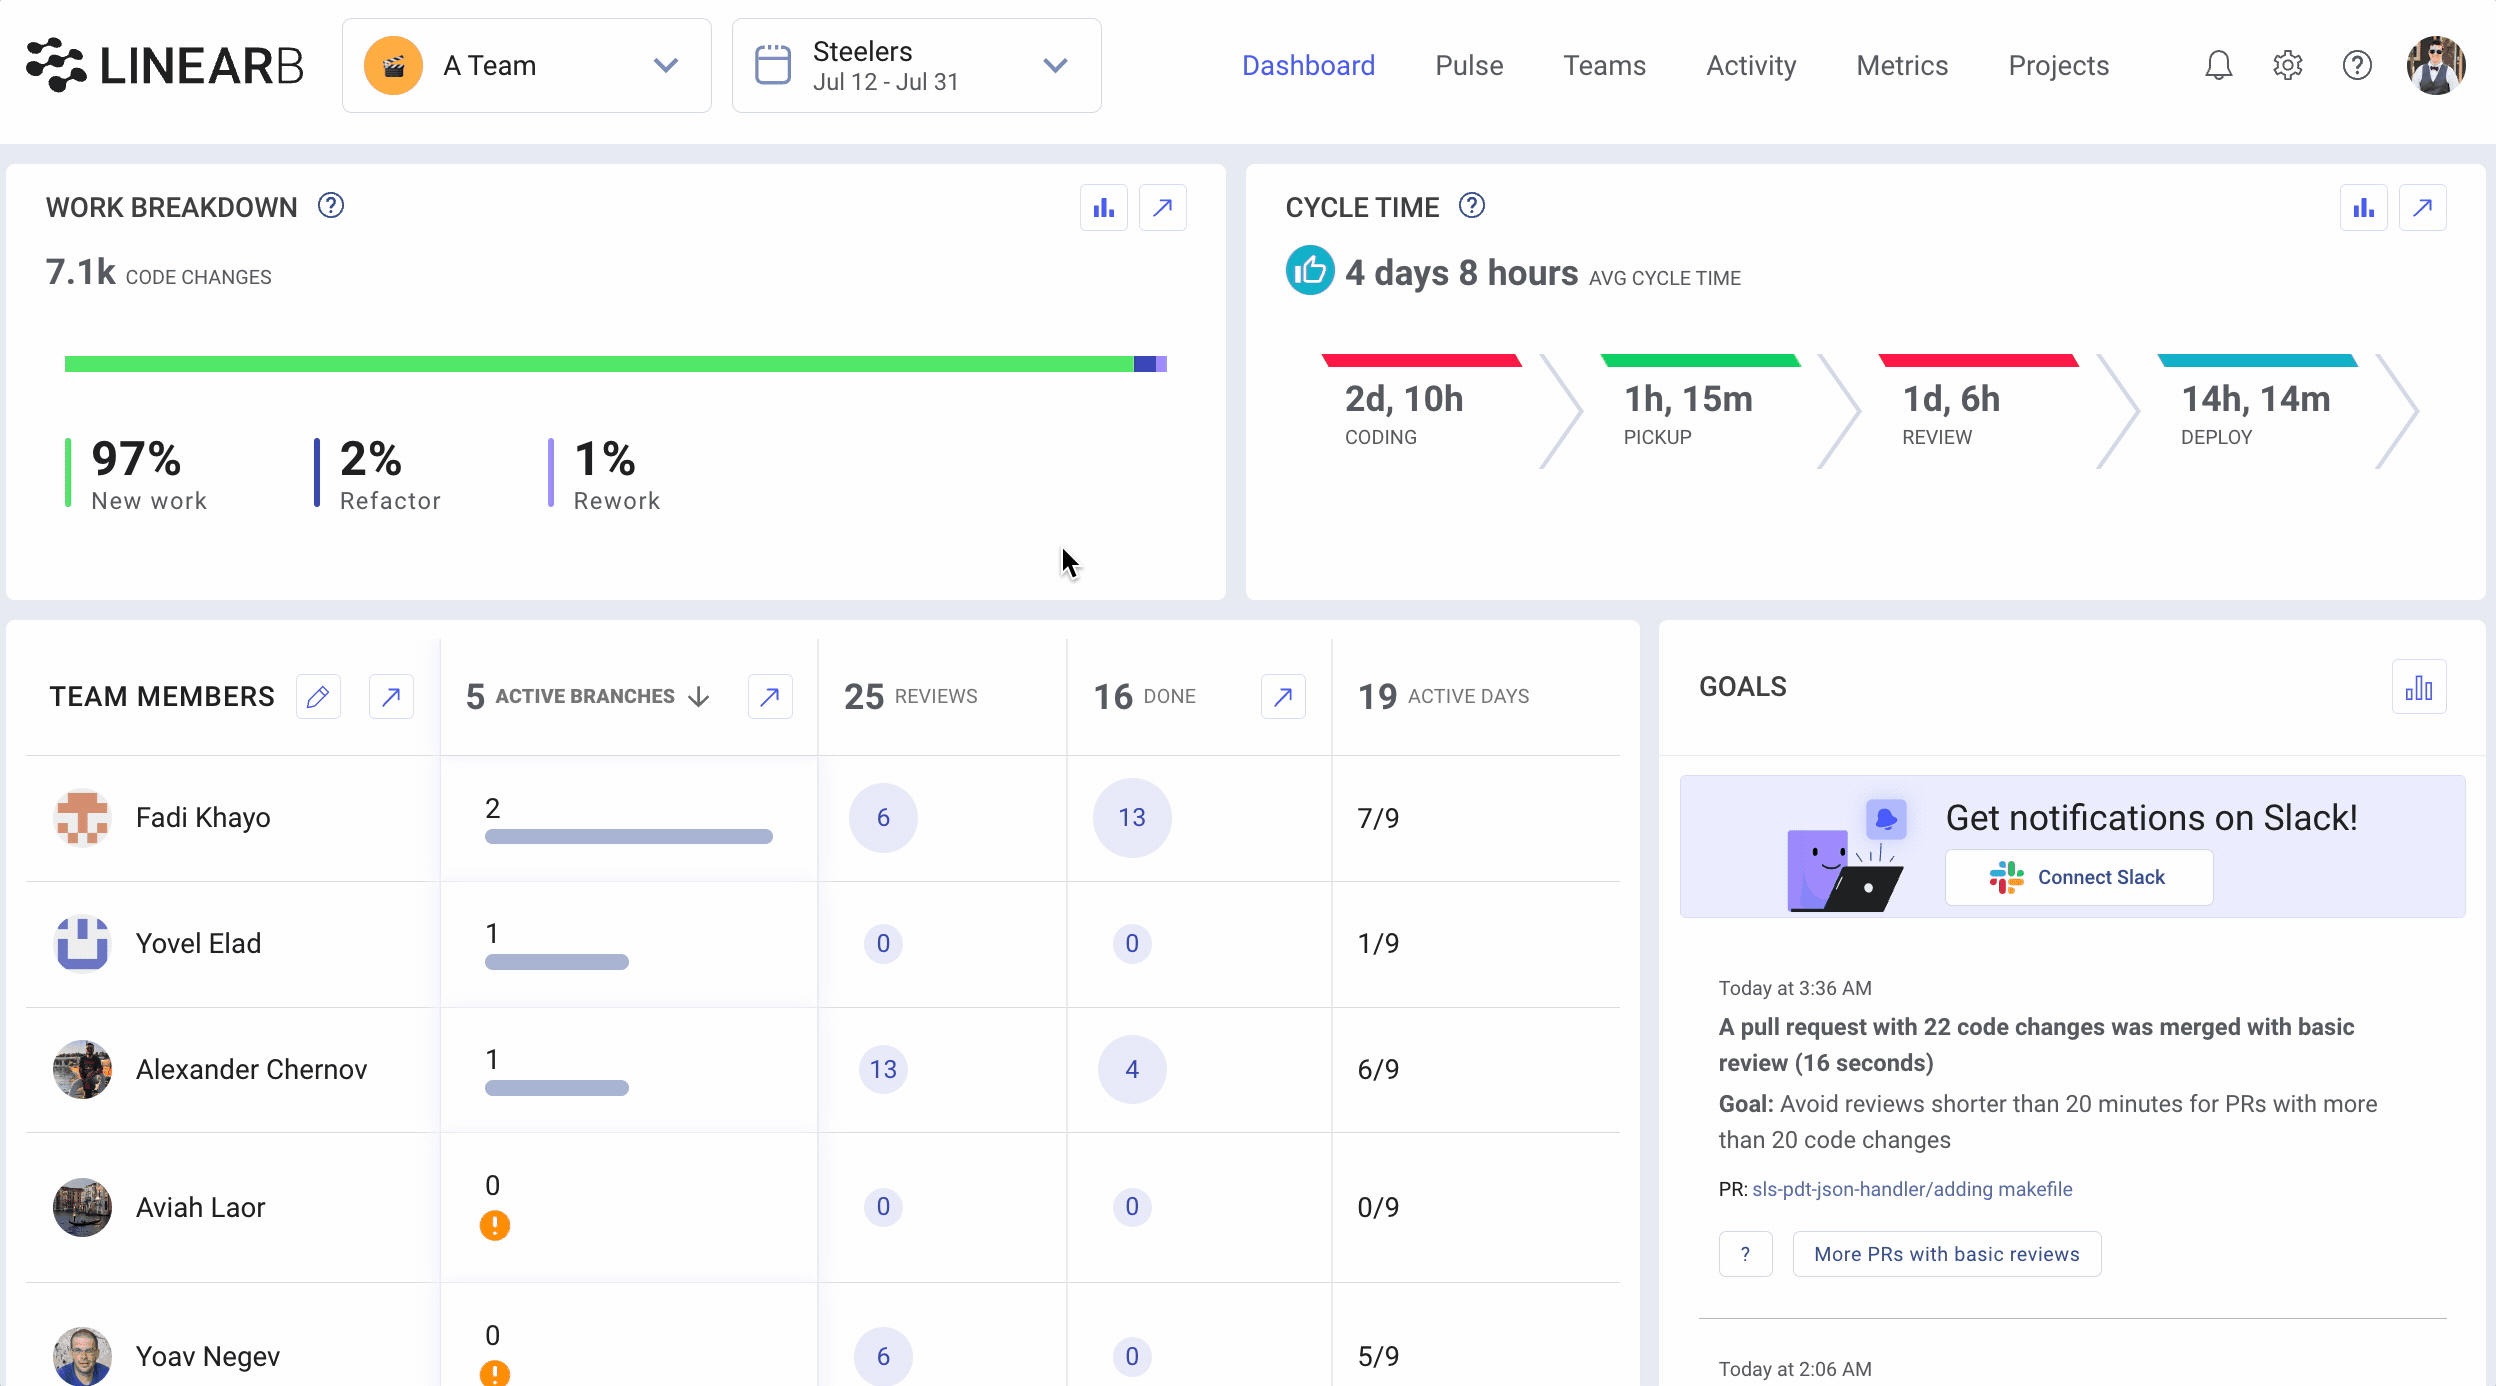Click the Work Breakdown help icon

pyautogui.click(x=330, y=206)
